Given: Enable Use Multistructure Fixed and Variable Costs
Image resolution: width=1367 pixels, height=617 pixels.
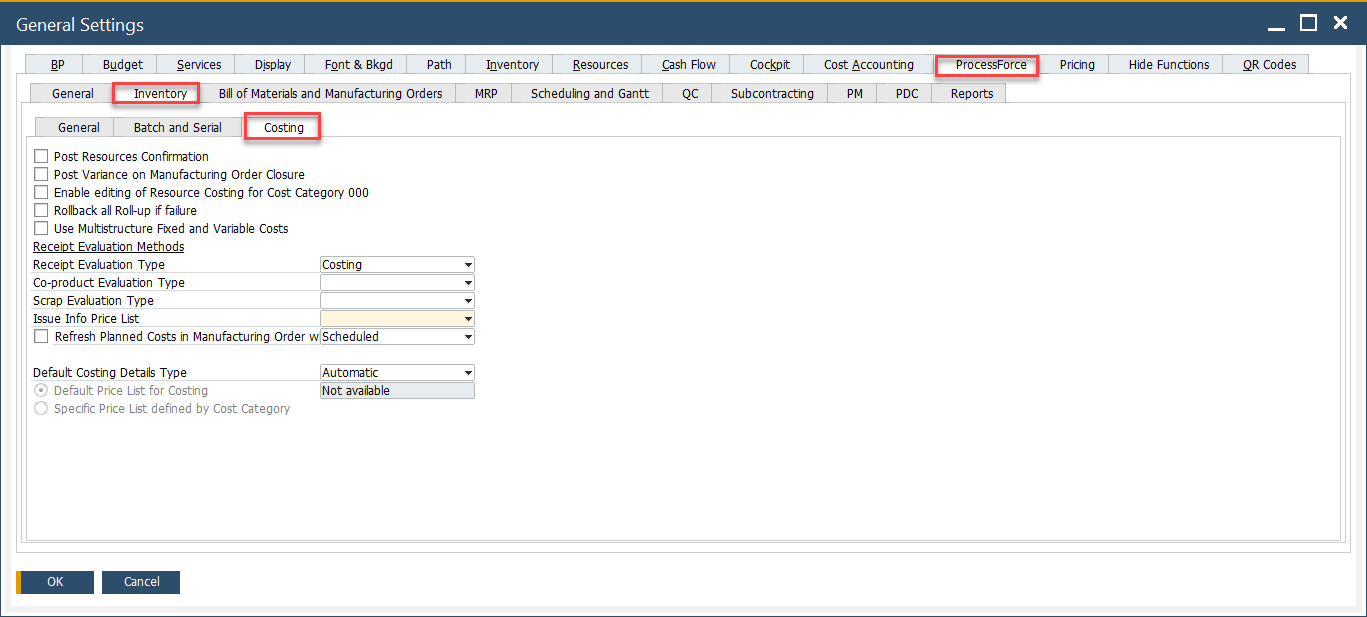Looking at the screenshot, I should pyautogui.click(x=41, y=229).
